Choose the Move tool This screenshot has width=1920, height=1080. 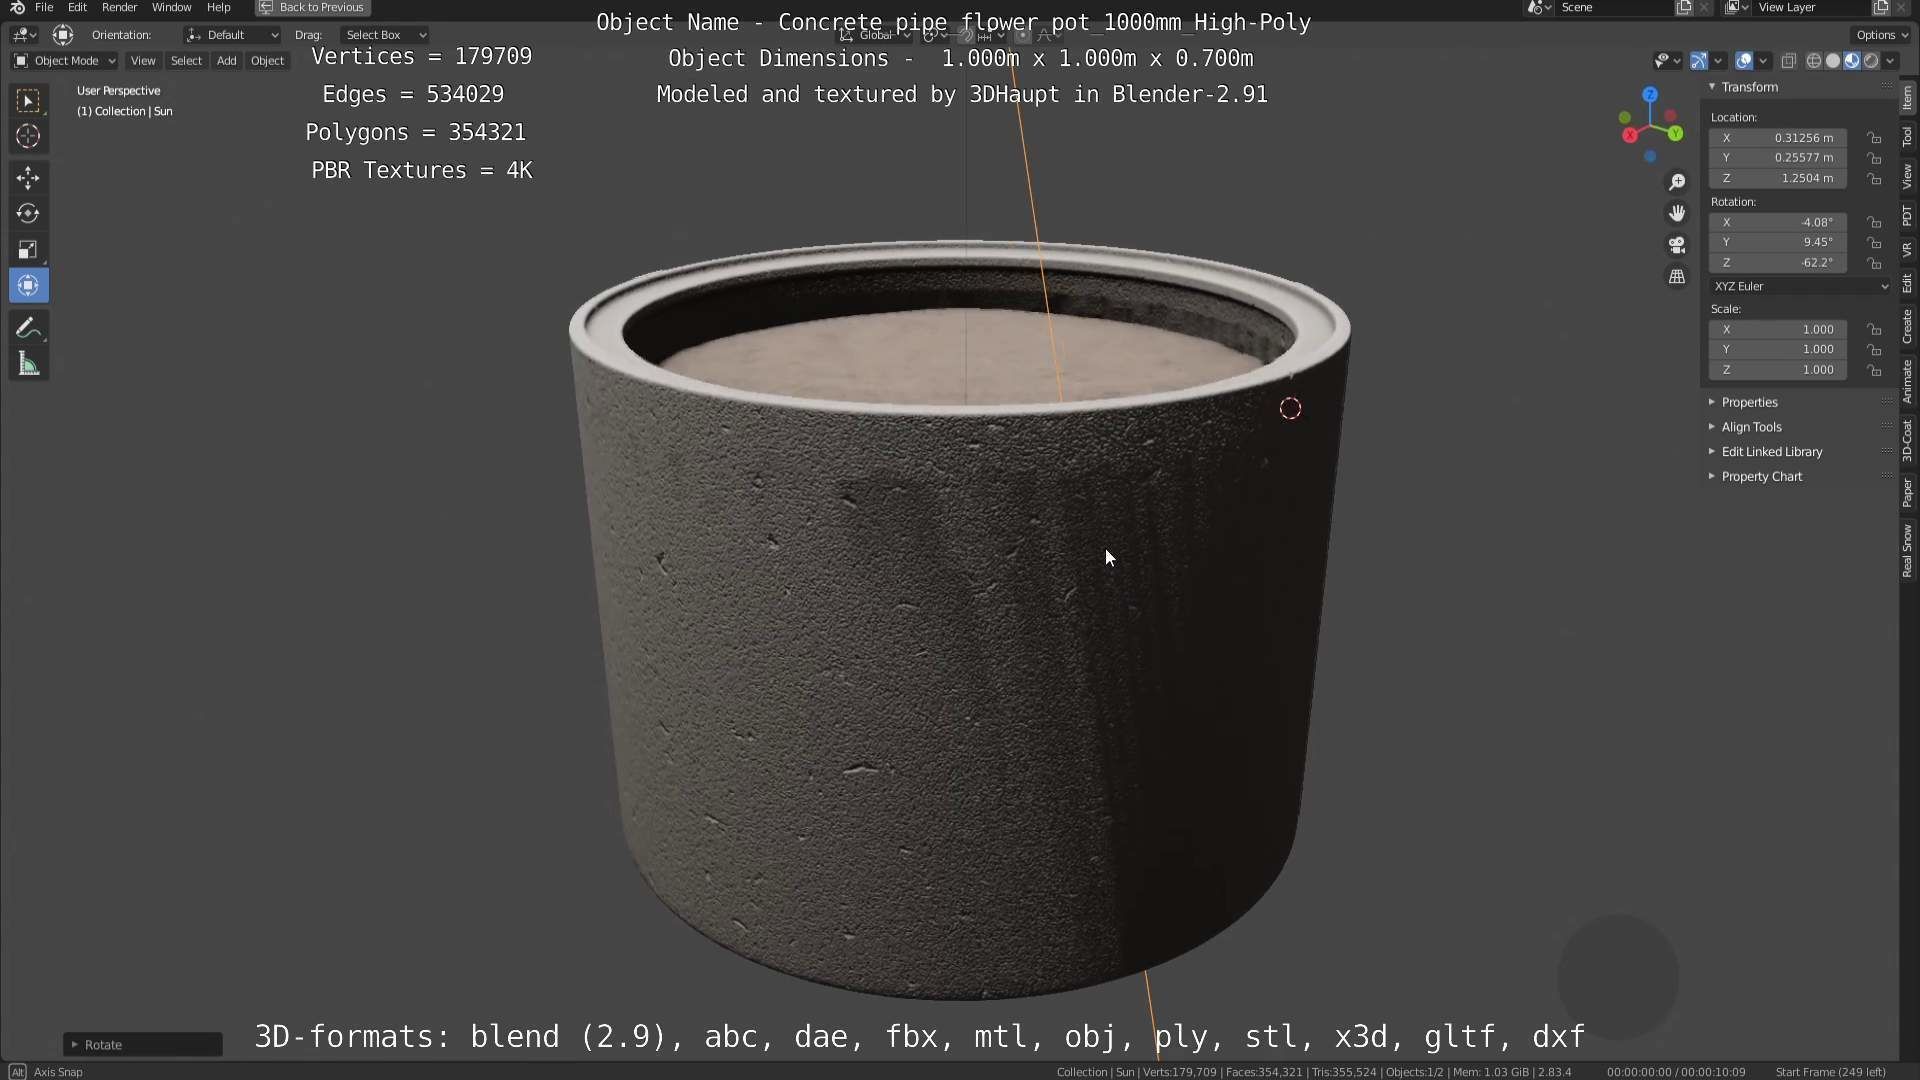[x=28, y=178]
